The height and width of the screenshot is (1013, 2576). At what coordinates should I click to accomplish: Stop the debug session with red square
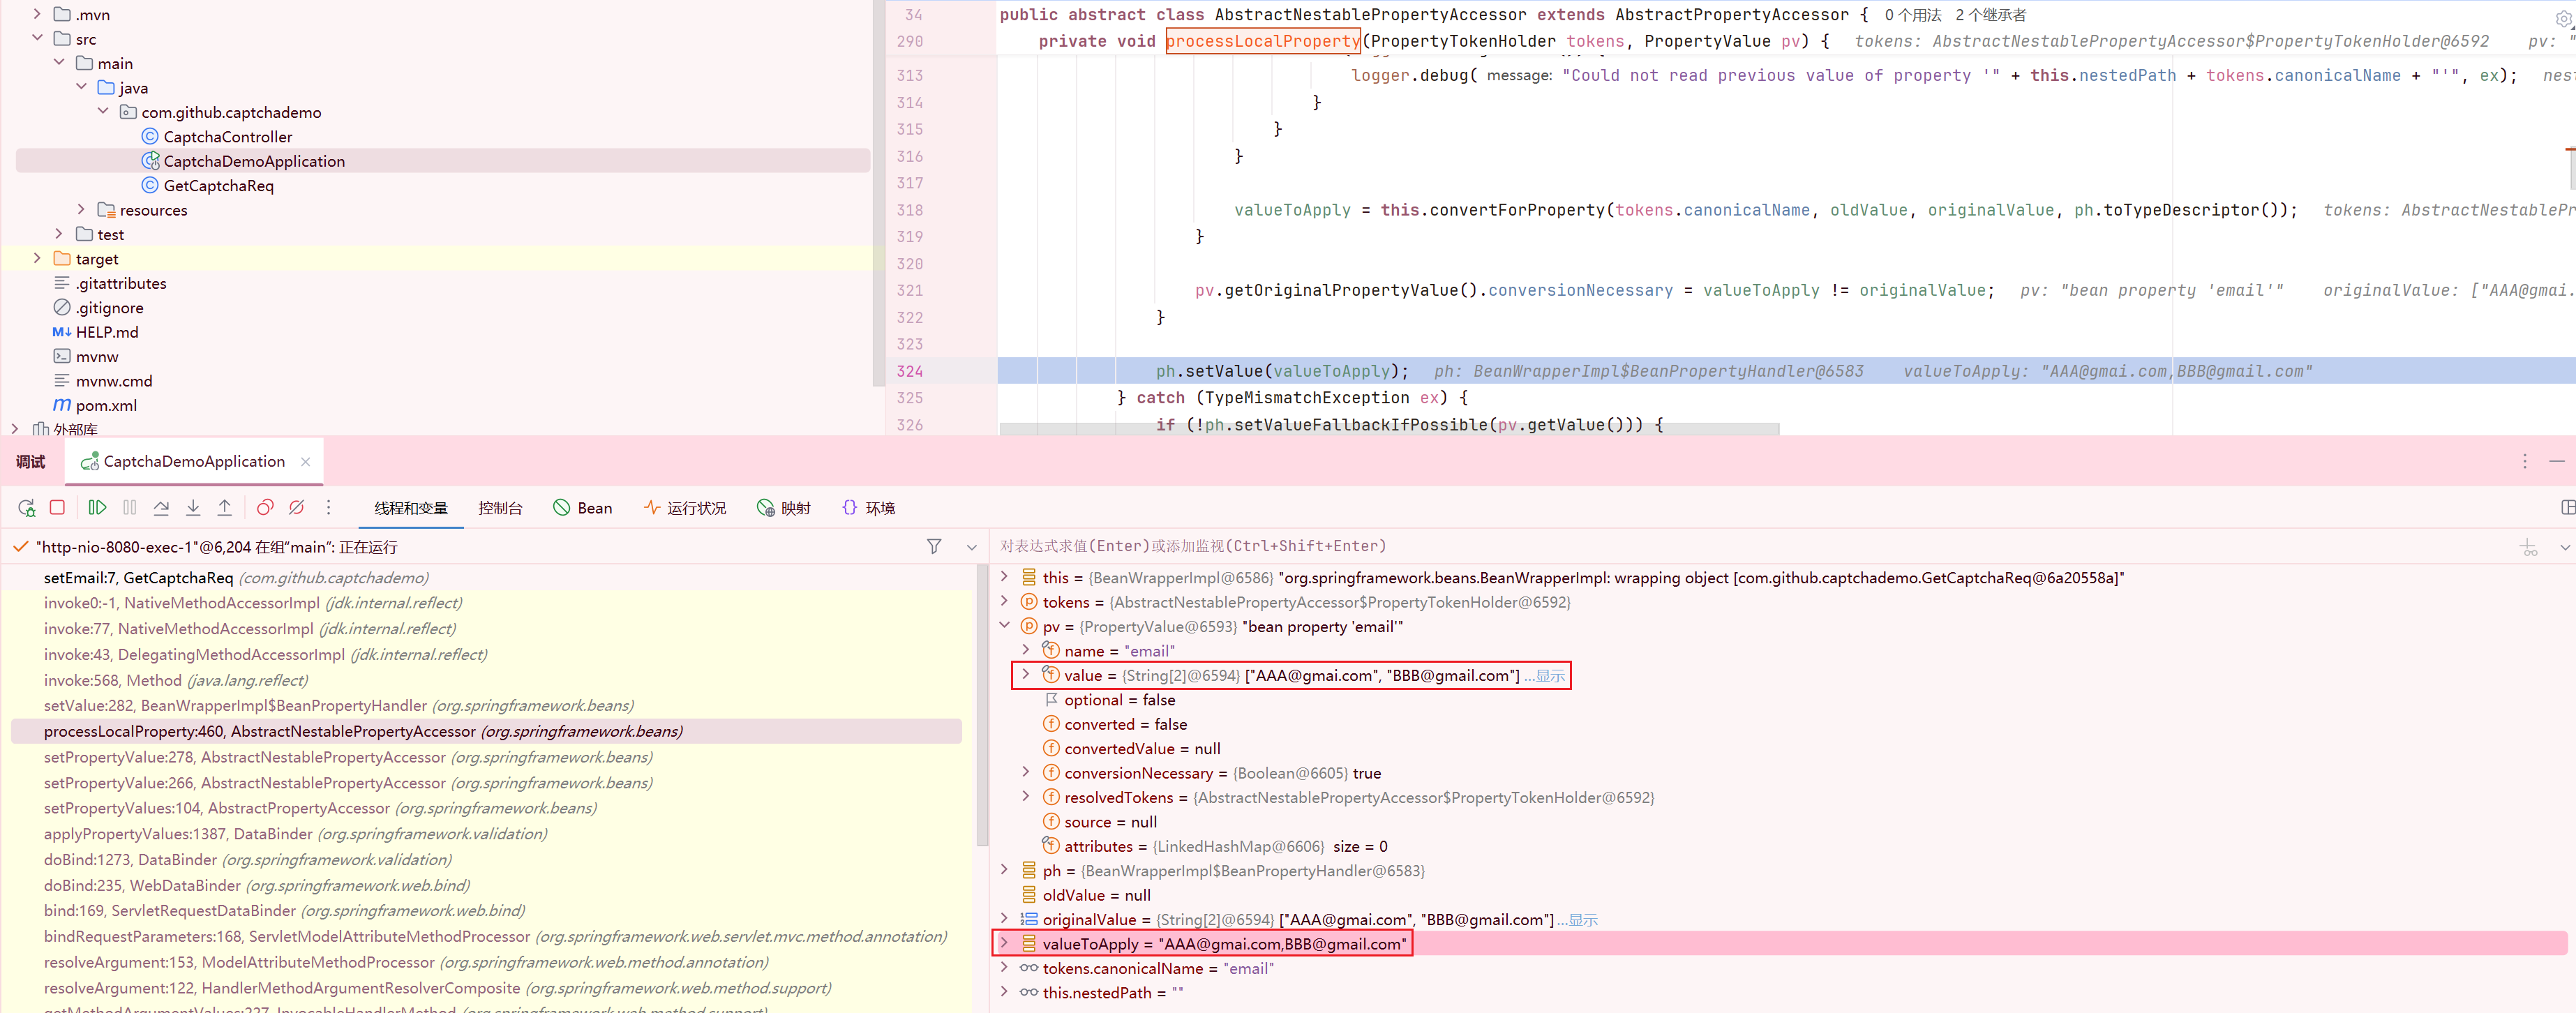[x=58, y=508]
